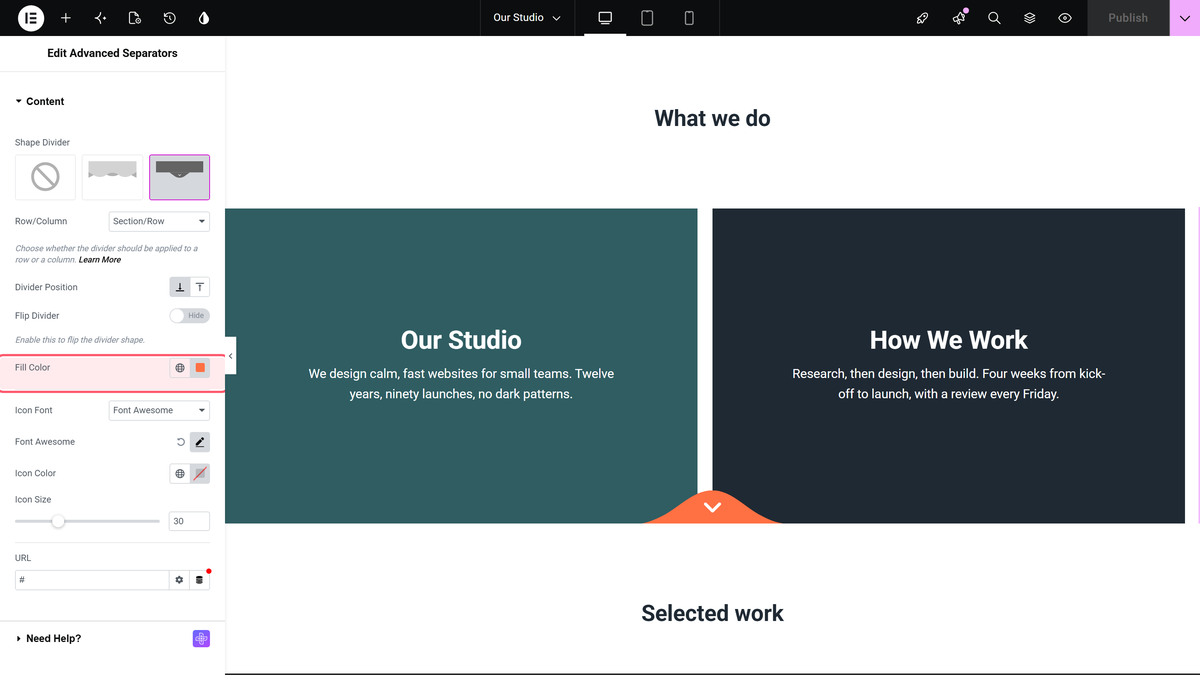1200x675 pixels.
Task: Switch to tablet device preview
Action: (x=647, y=18)
